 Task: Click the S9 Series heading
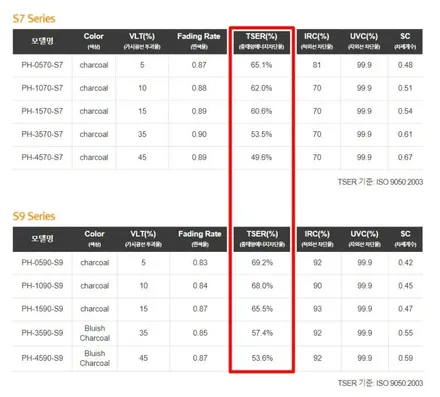coord(34,216)
